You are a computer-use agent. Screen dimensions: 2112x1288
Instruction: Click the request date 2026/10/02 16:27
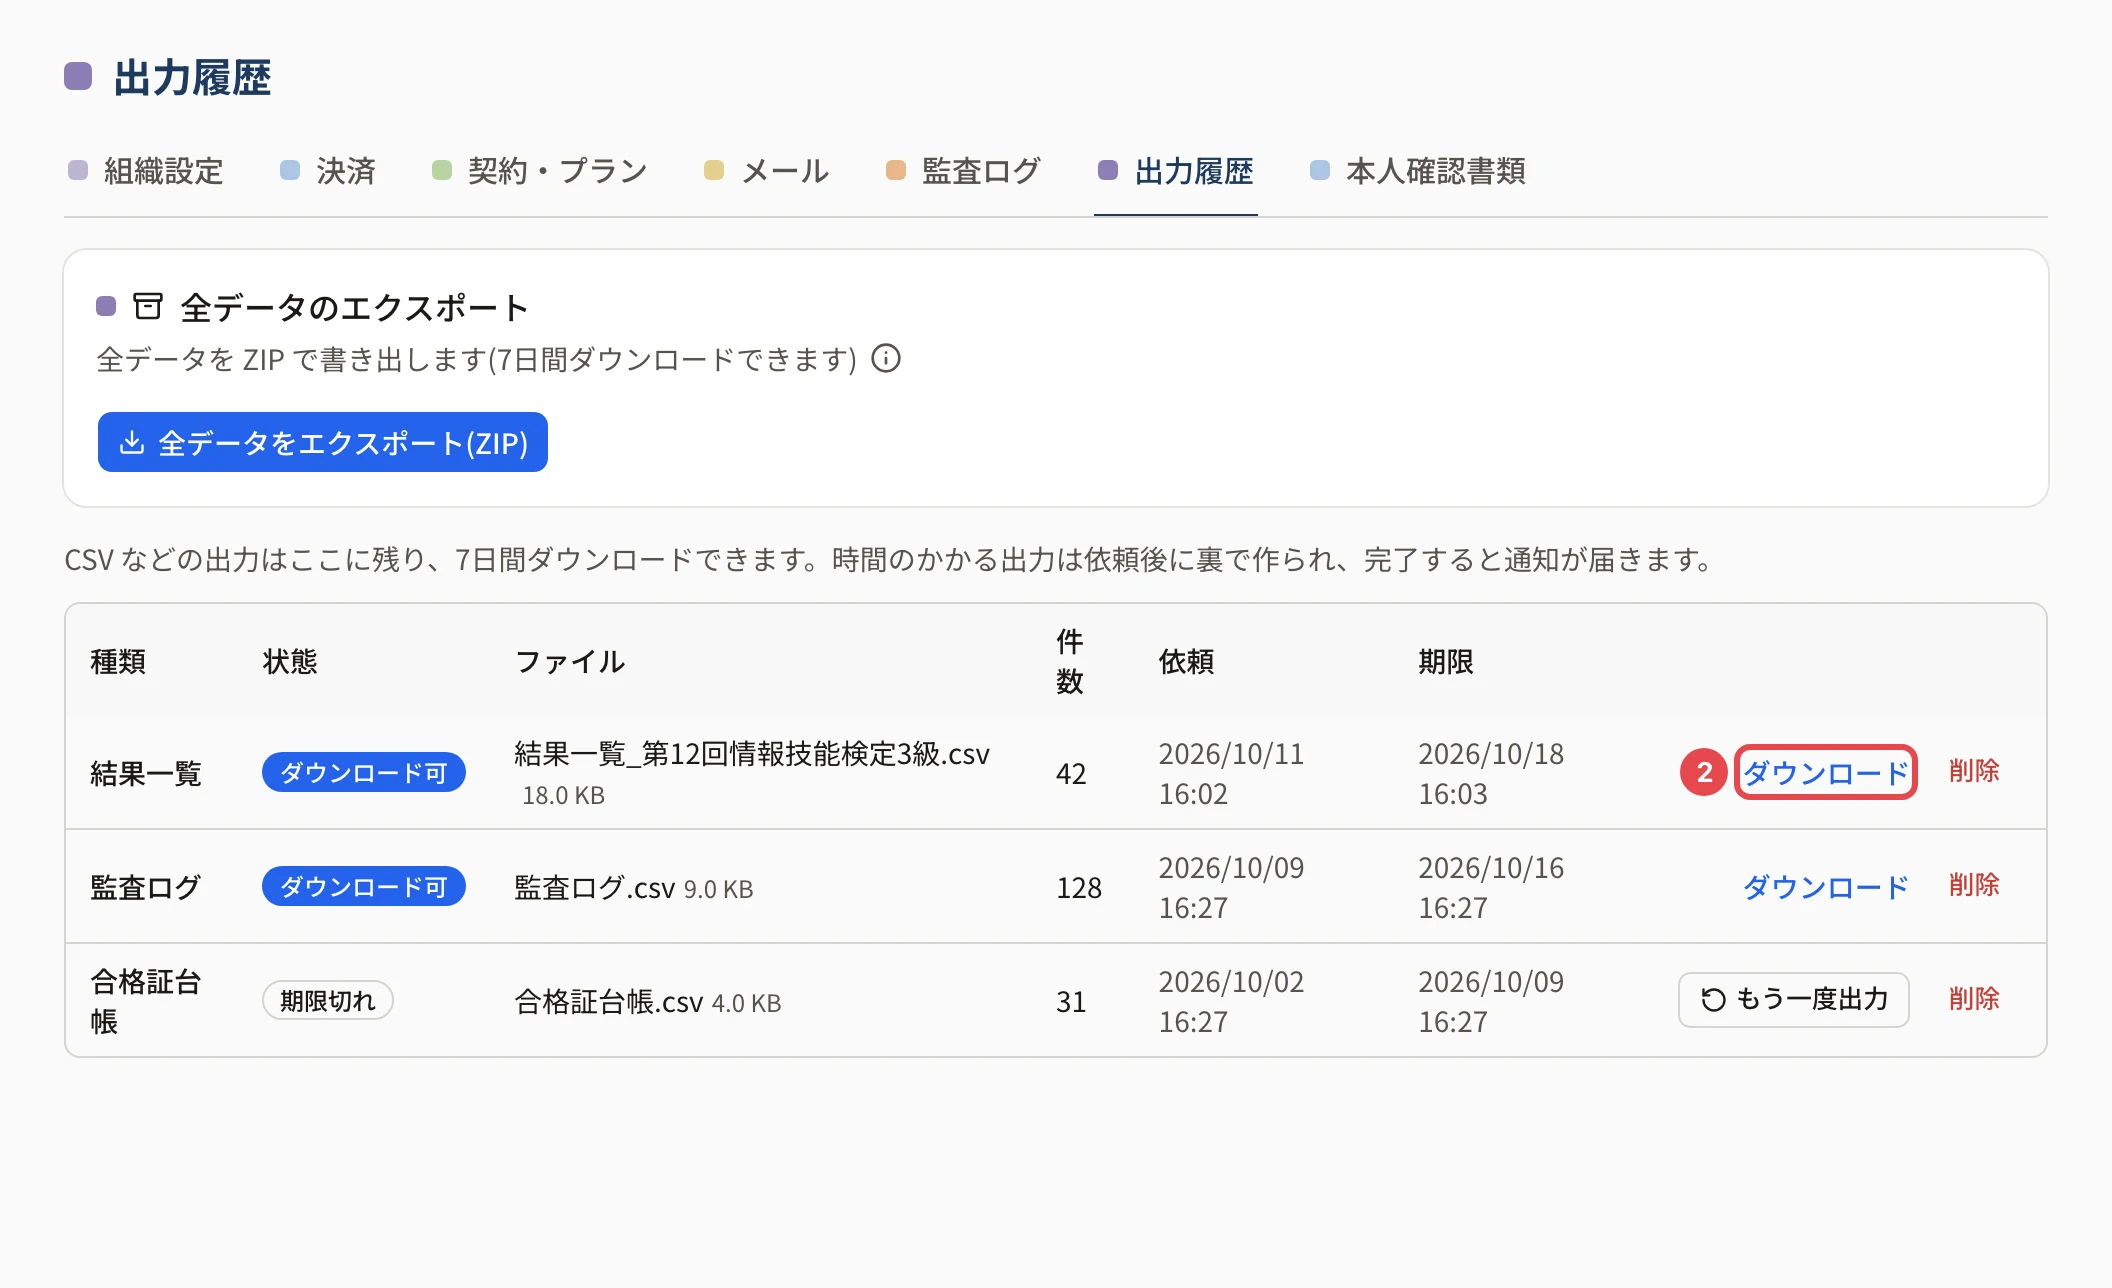pyautogui.click(x=1232, y=1001)
